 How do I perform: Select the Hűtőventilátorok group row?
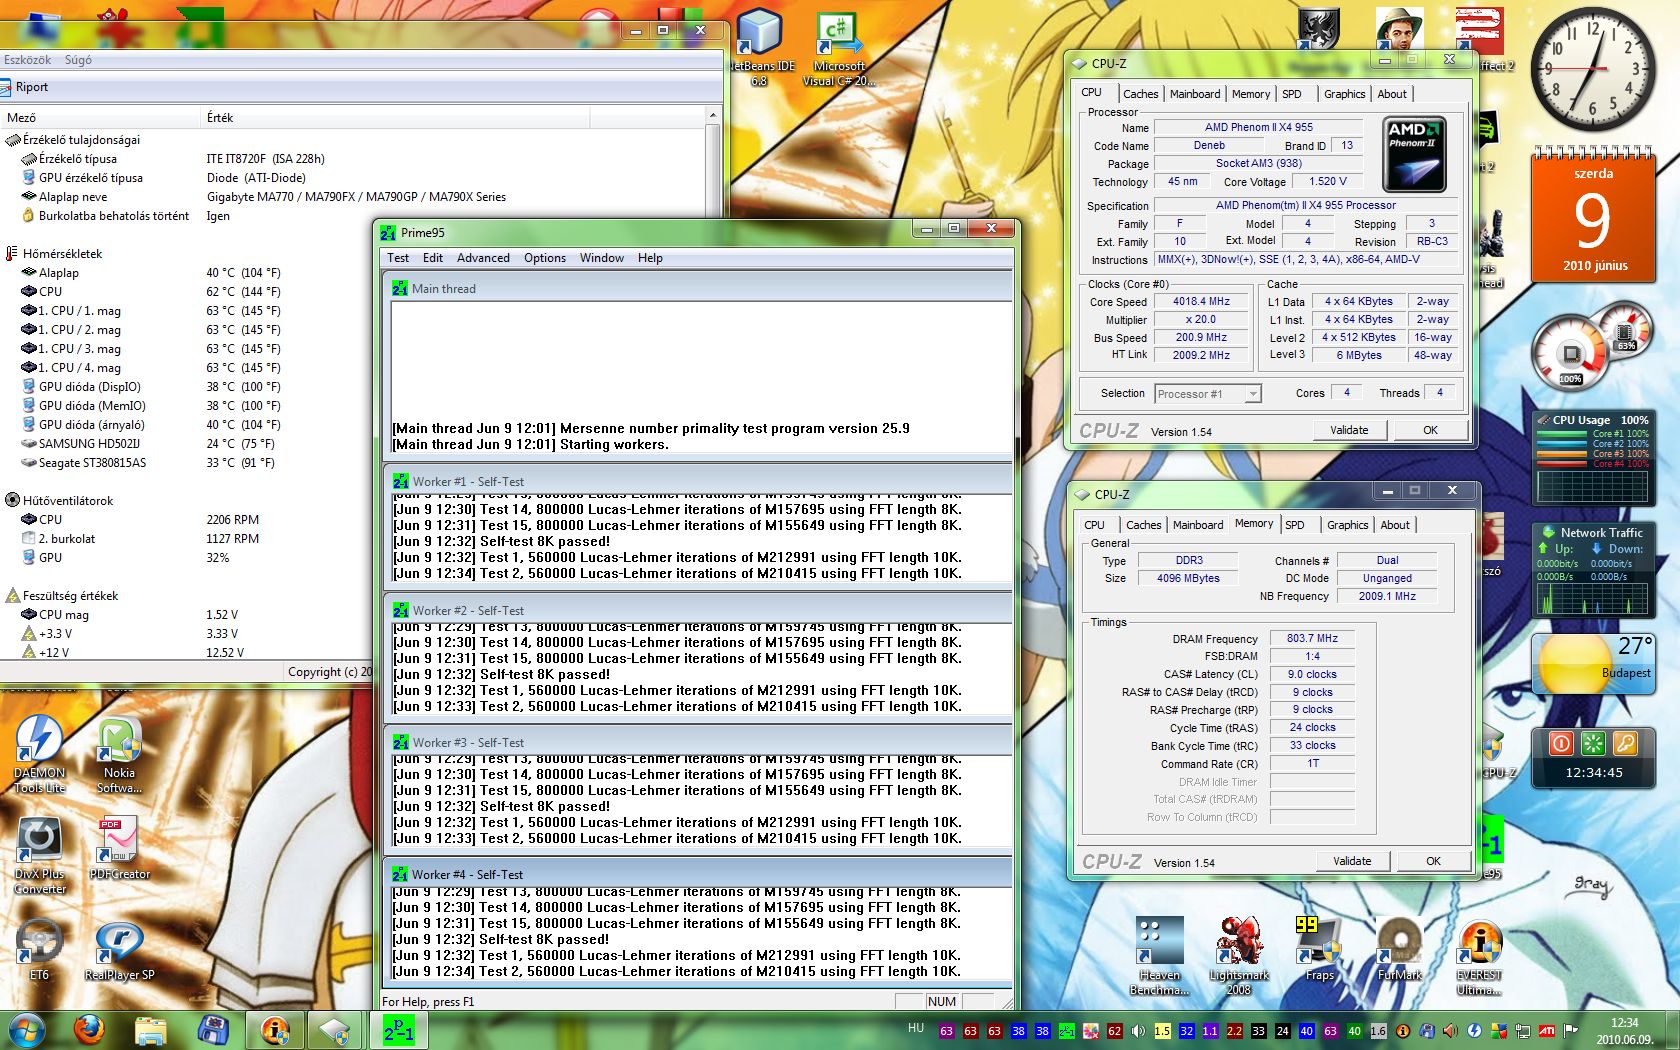68,501
